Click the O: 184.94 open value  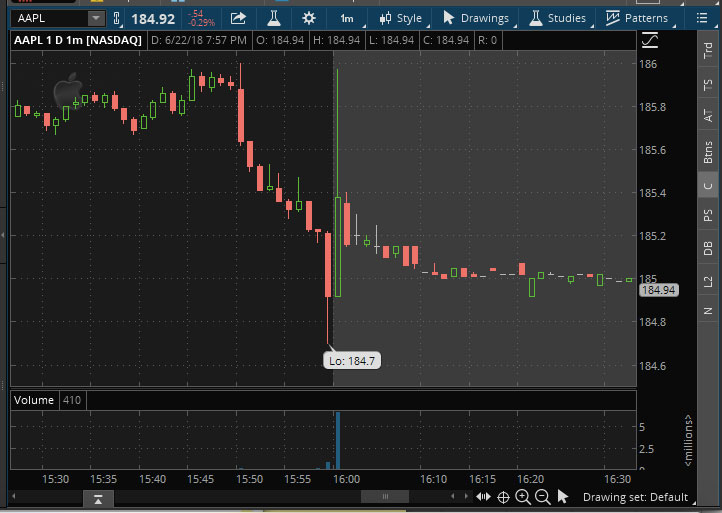point(280,41)
